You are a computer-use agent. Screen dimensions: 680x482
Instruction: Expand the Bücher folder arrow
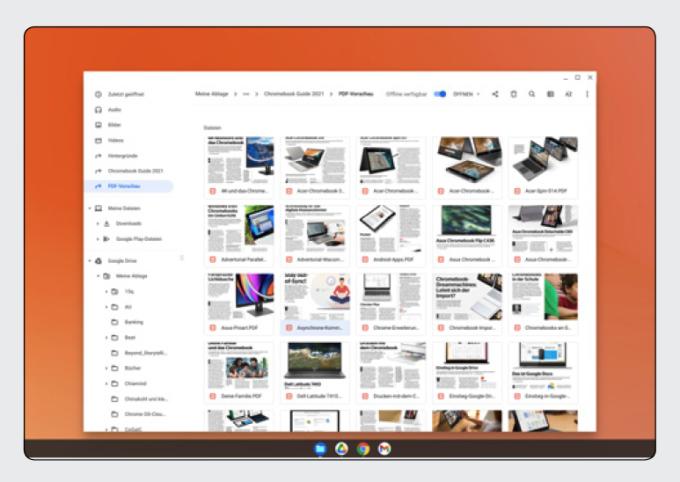click(x=106, y=368)
